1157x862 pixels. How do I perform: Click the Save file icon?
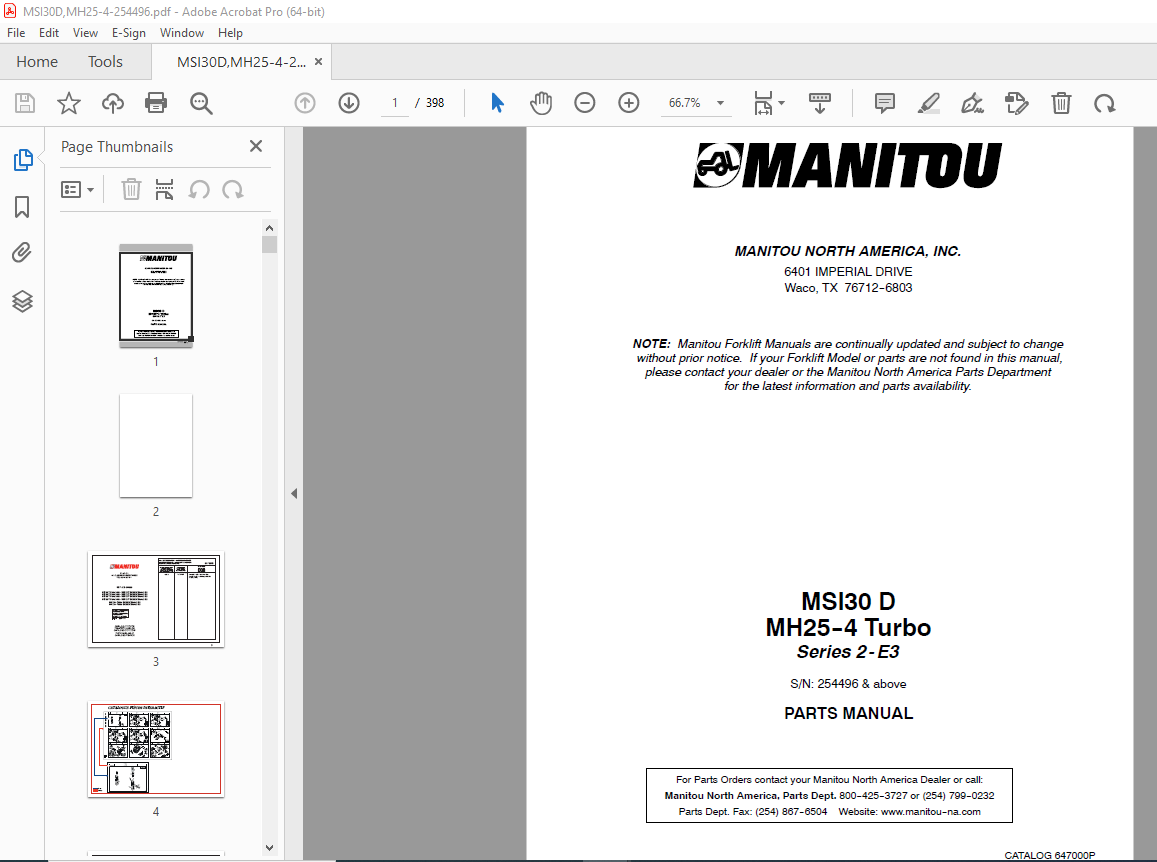25,103
